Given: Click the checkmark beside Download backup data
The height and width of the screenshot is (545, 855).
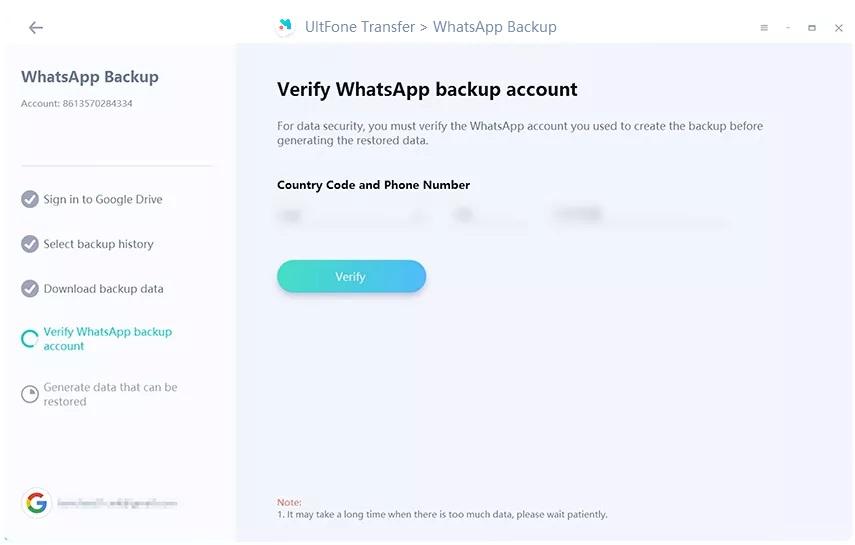Looking at the screenshot, I should (30, 289).
